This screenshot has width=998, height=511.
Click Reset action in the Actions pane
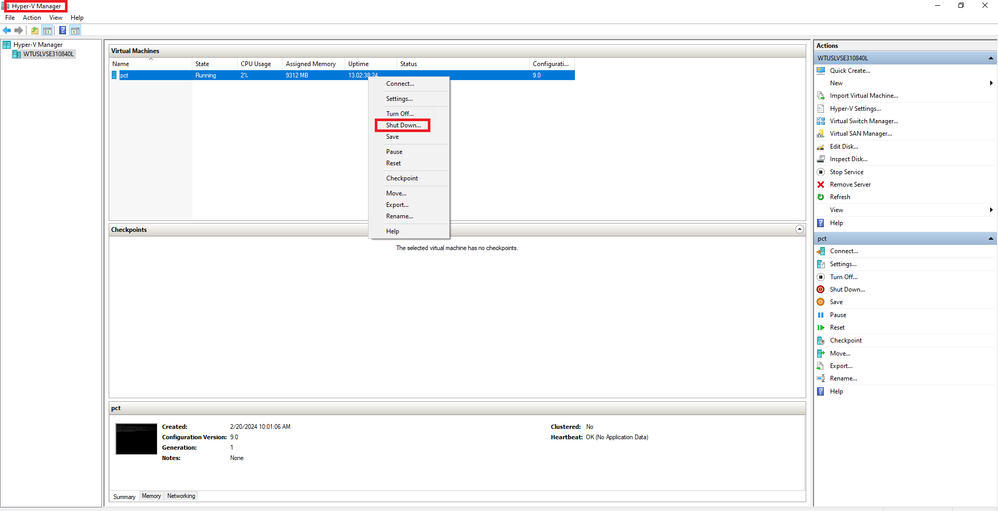click(838, 328)
